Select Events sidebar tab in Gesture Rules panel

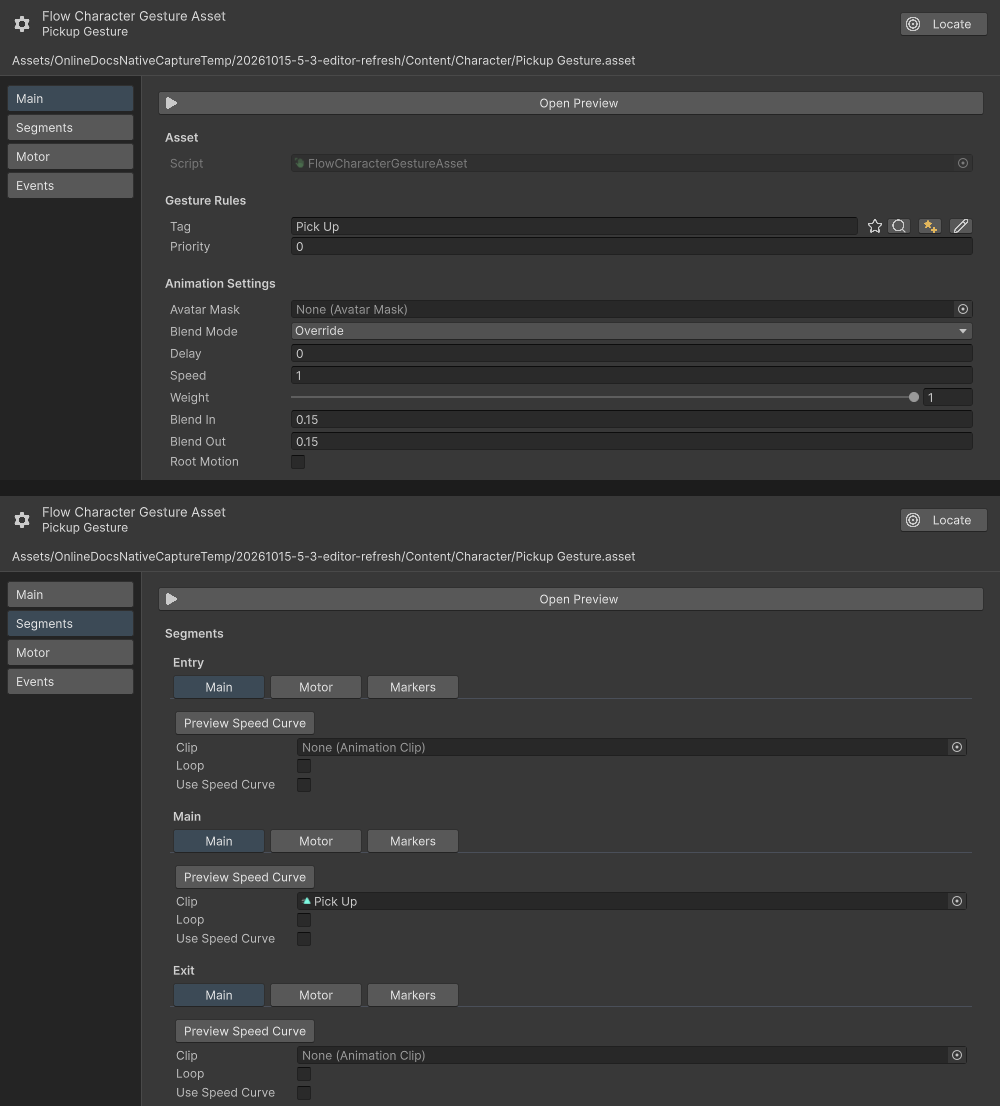pos(71,186)
